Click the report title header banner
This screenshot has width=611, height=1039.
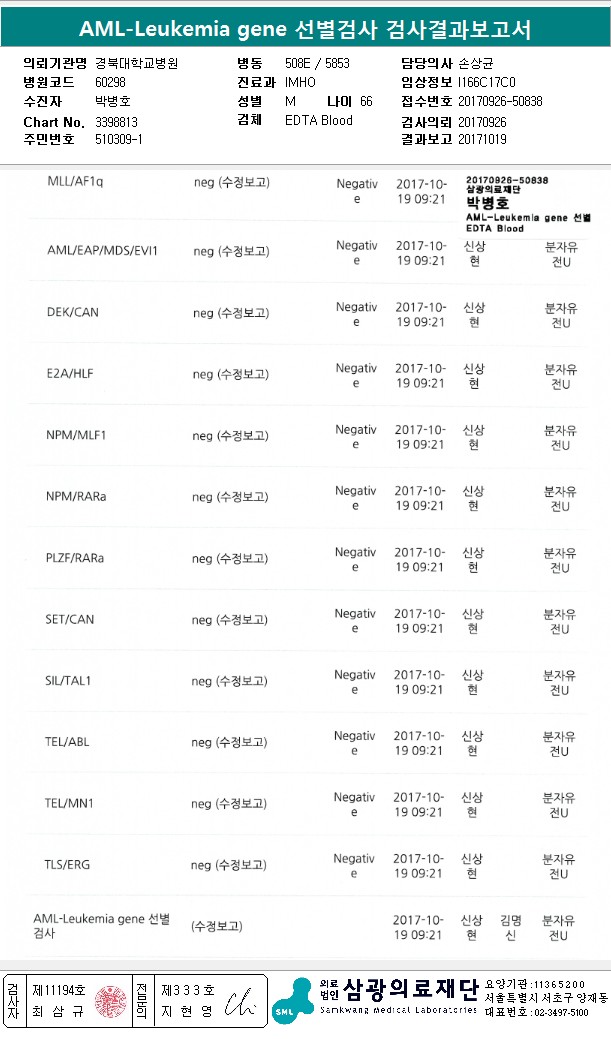pyautogui.click(x=305, y=28)
